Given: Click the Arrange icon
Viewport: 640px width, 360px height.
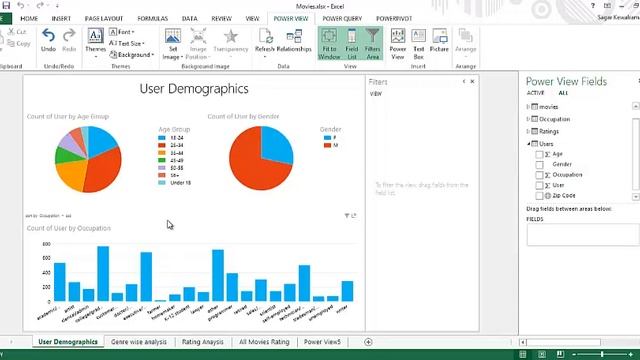Looking at the screenshot, I should click(465, 36).
